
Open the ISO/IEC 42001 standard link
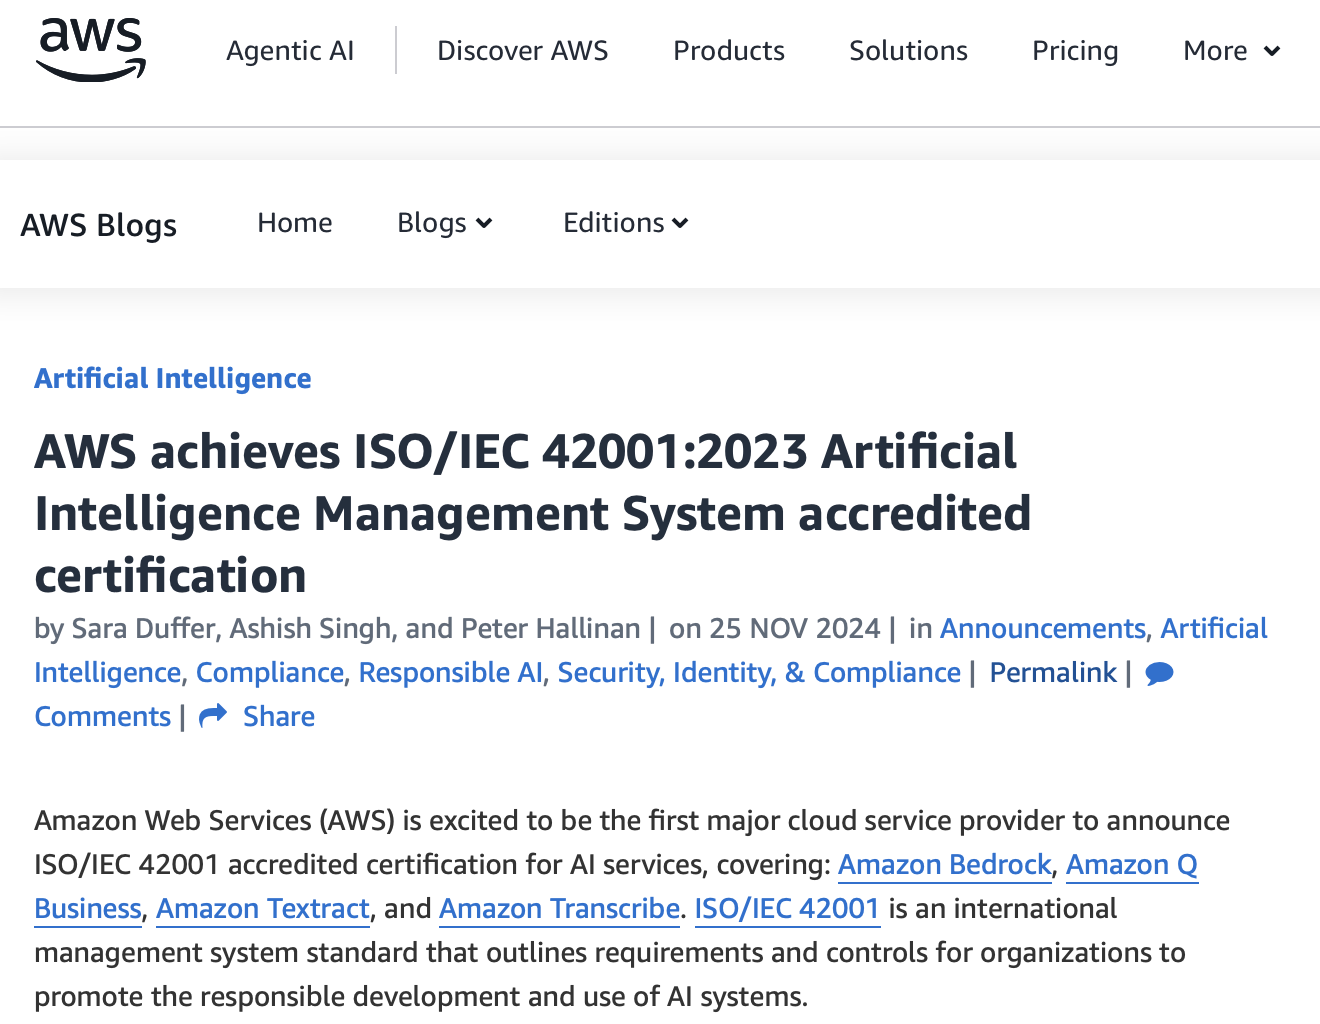coord(786,908)
